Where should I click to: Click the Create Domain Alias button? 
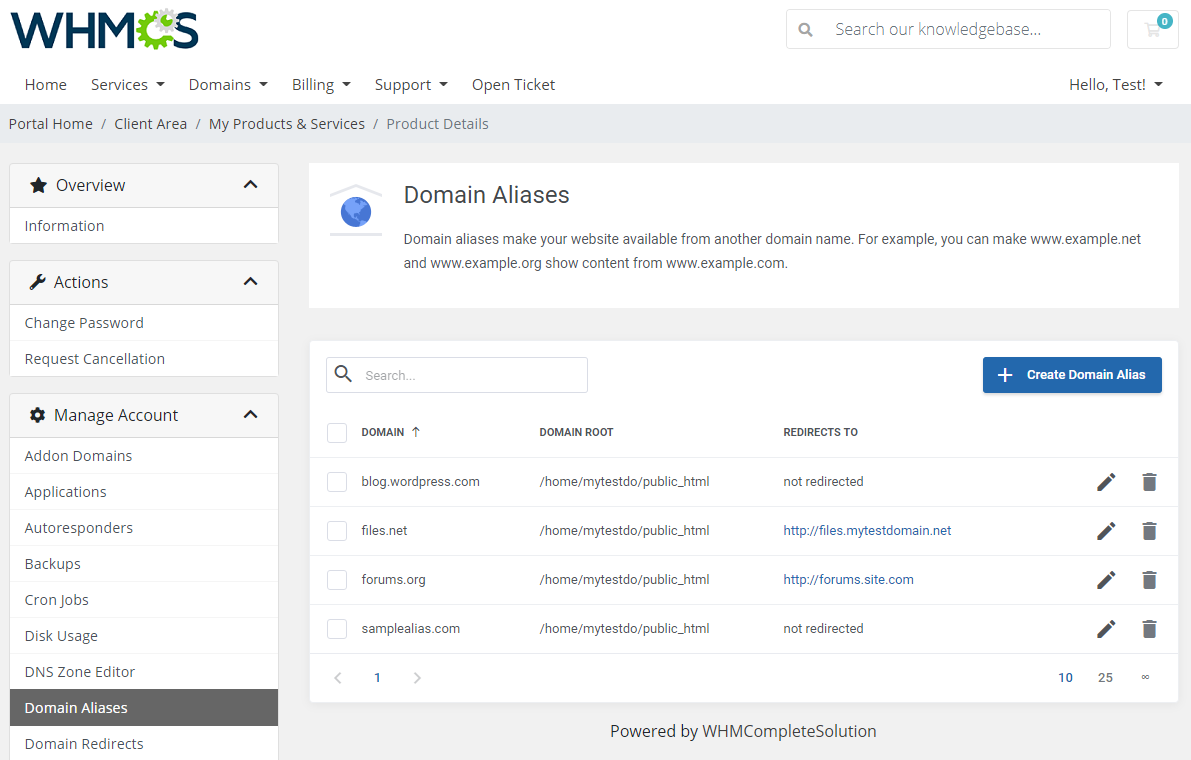tap(1071, 375)
